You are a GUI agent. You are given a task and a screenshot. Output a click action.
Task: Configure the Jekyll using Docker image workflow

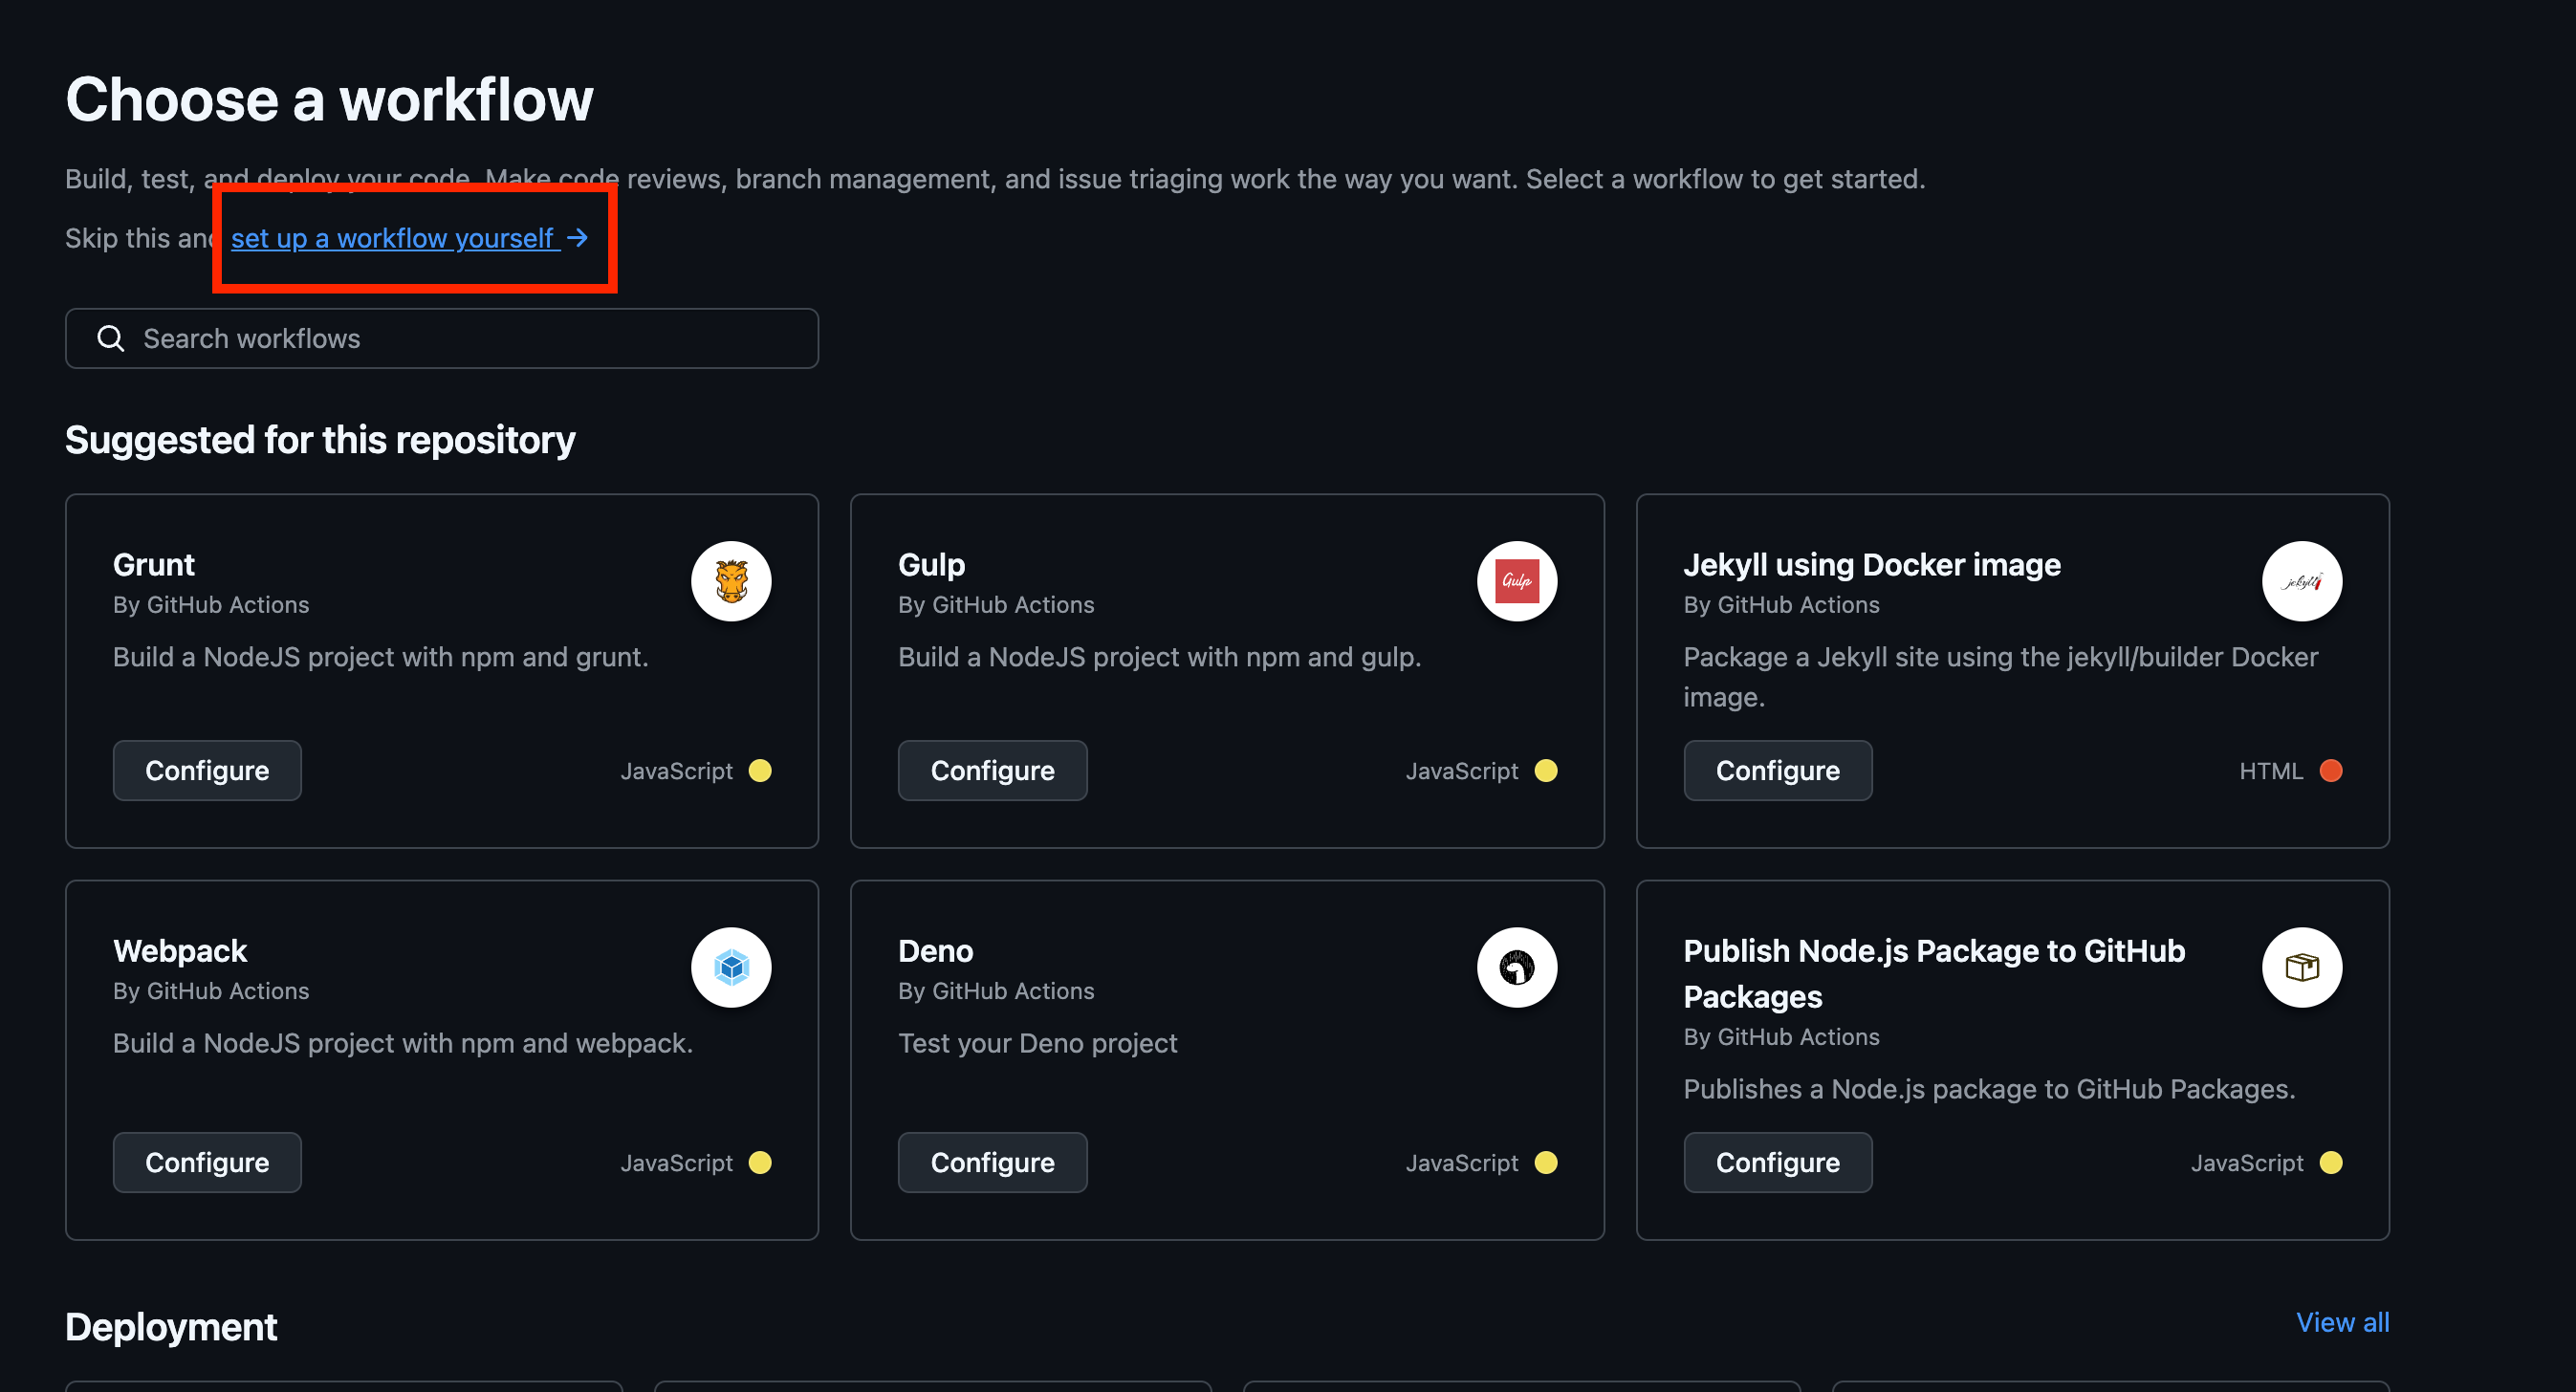pos(1778,771)
